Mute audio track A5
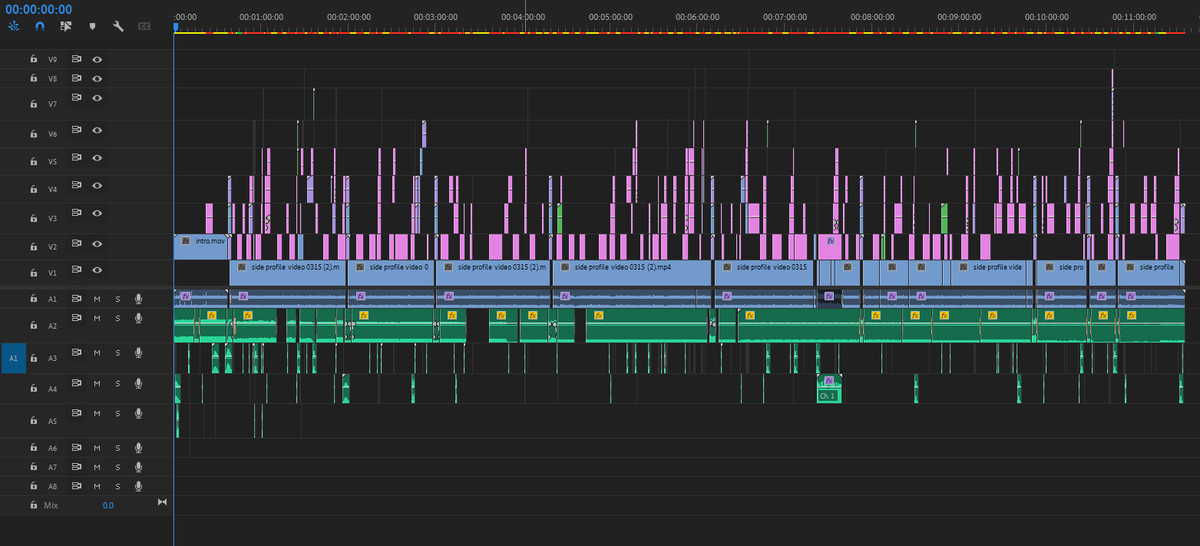This screenshot has width=1200, height=546. point(97,413)
